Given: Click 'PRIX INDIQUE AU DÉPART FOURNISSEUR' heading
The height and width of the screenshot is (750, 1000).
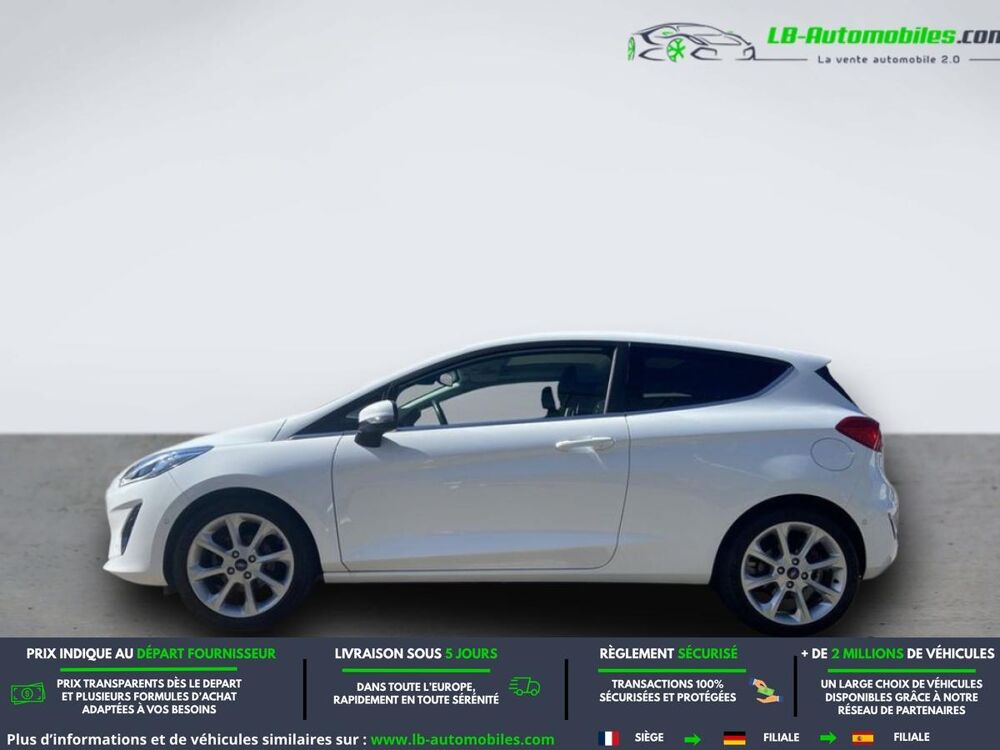Looking at the screenshot, I should [x=151, y=654].
